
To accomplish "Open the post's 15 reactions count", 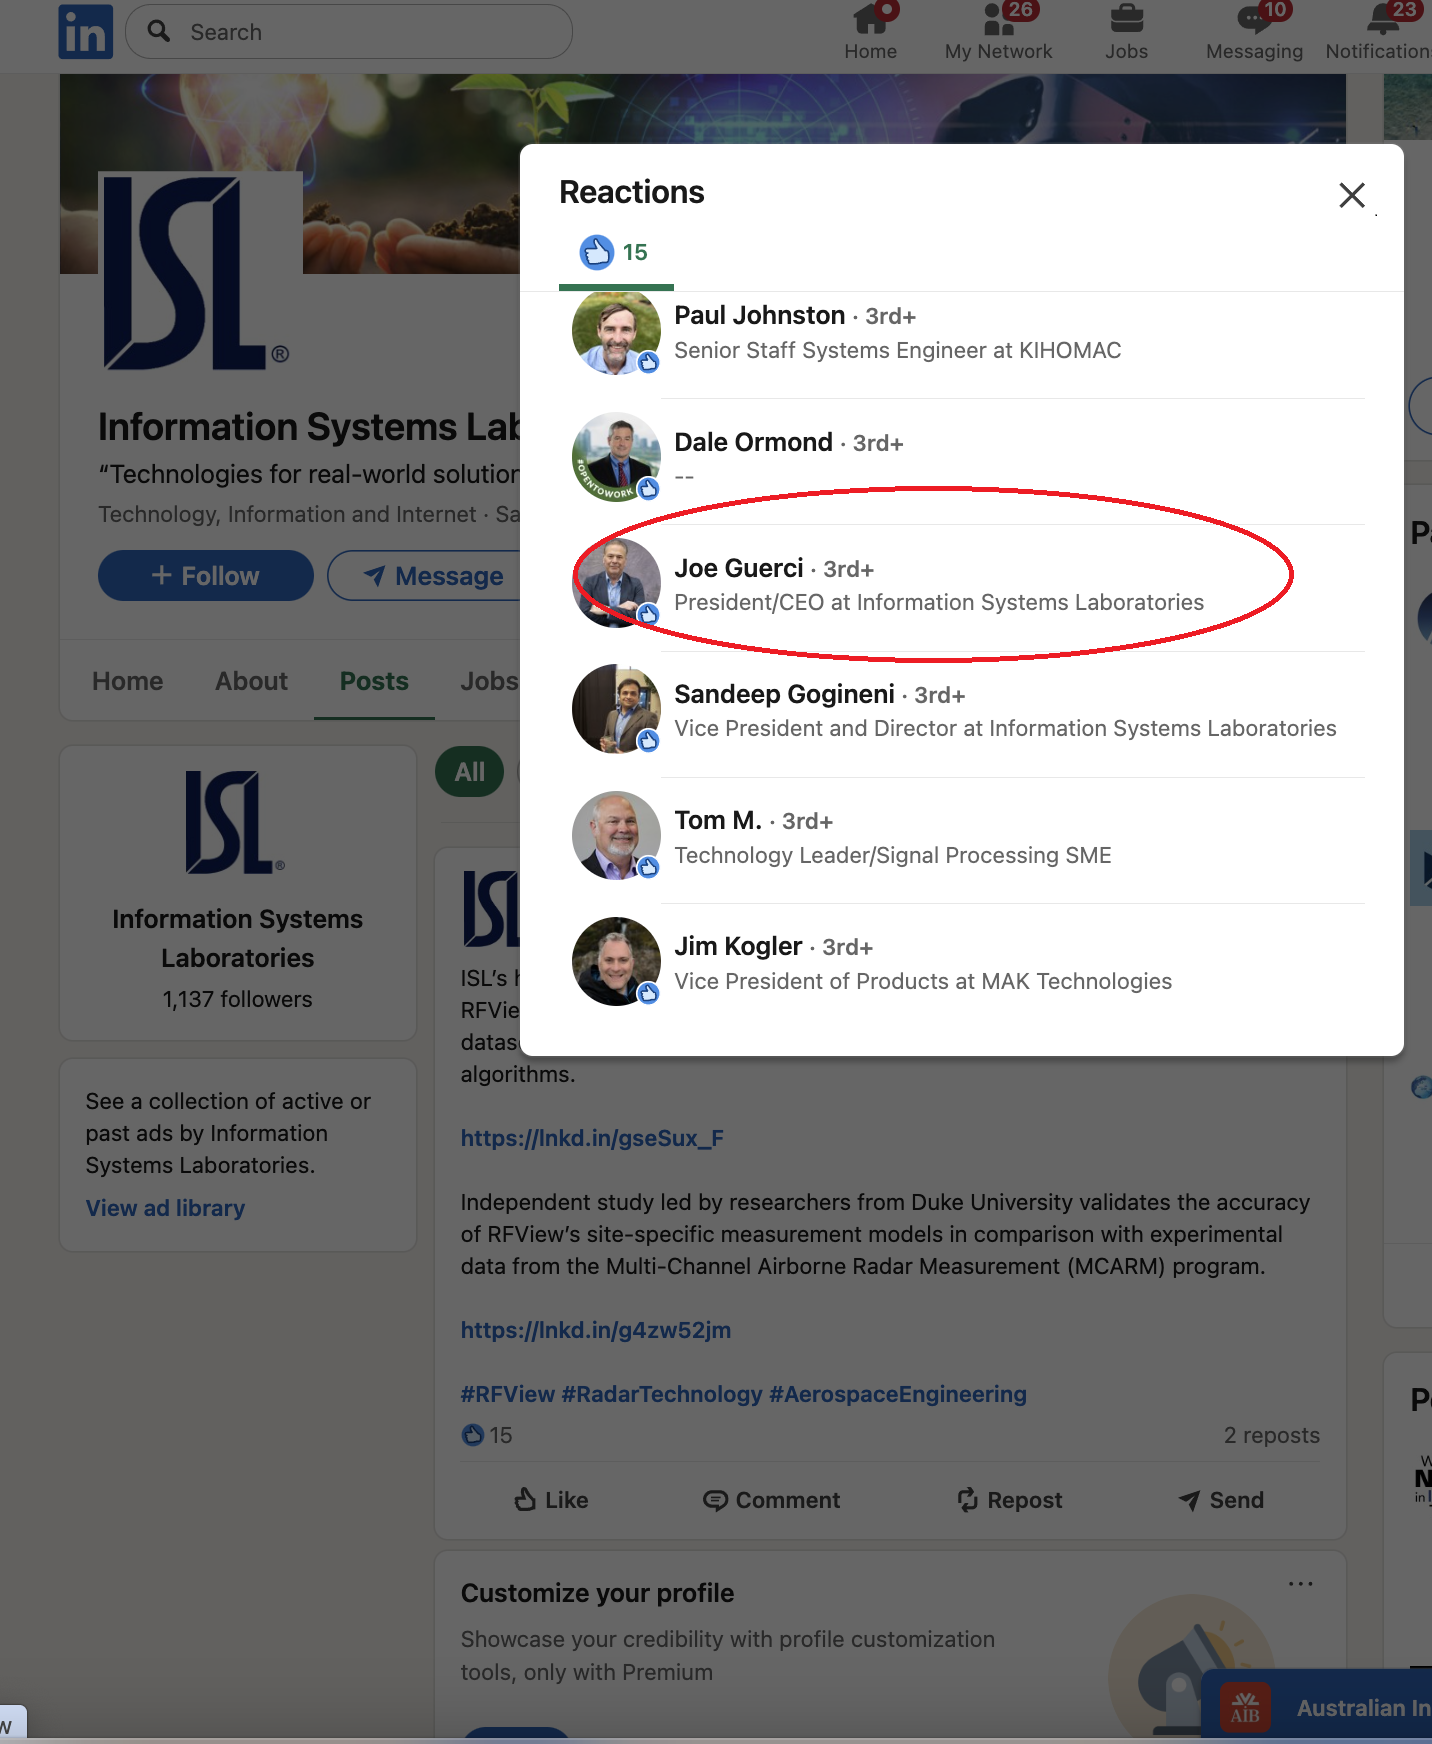I will click(x=487, y=1435).
